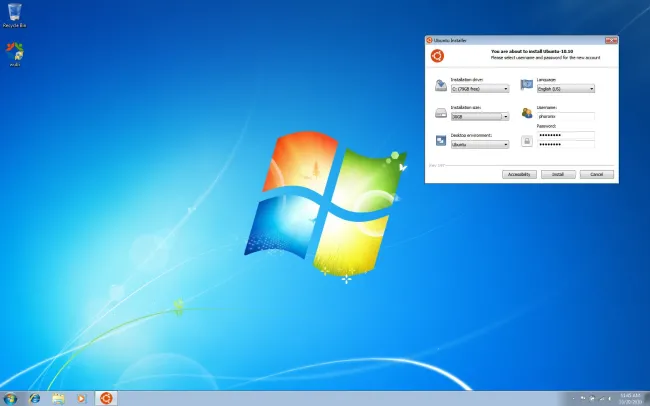Click the username users icon
The height and width of the screenshot is (406, 650).
pyautogui.click(x=526, y=112)
